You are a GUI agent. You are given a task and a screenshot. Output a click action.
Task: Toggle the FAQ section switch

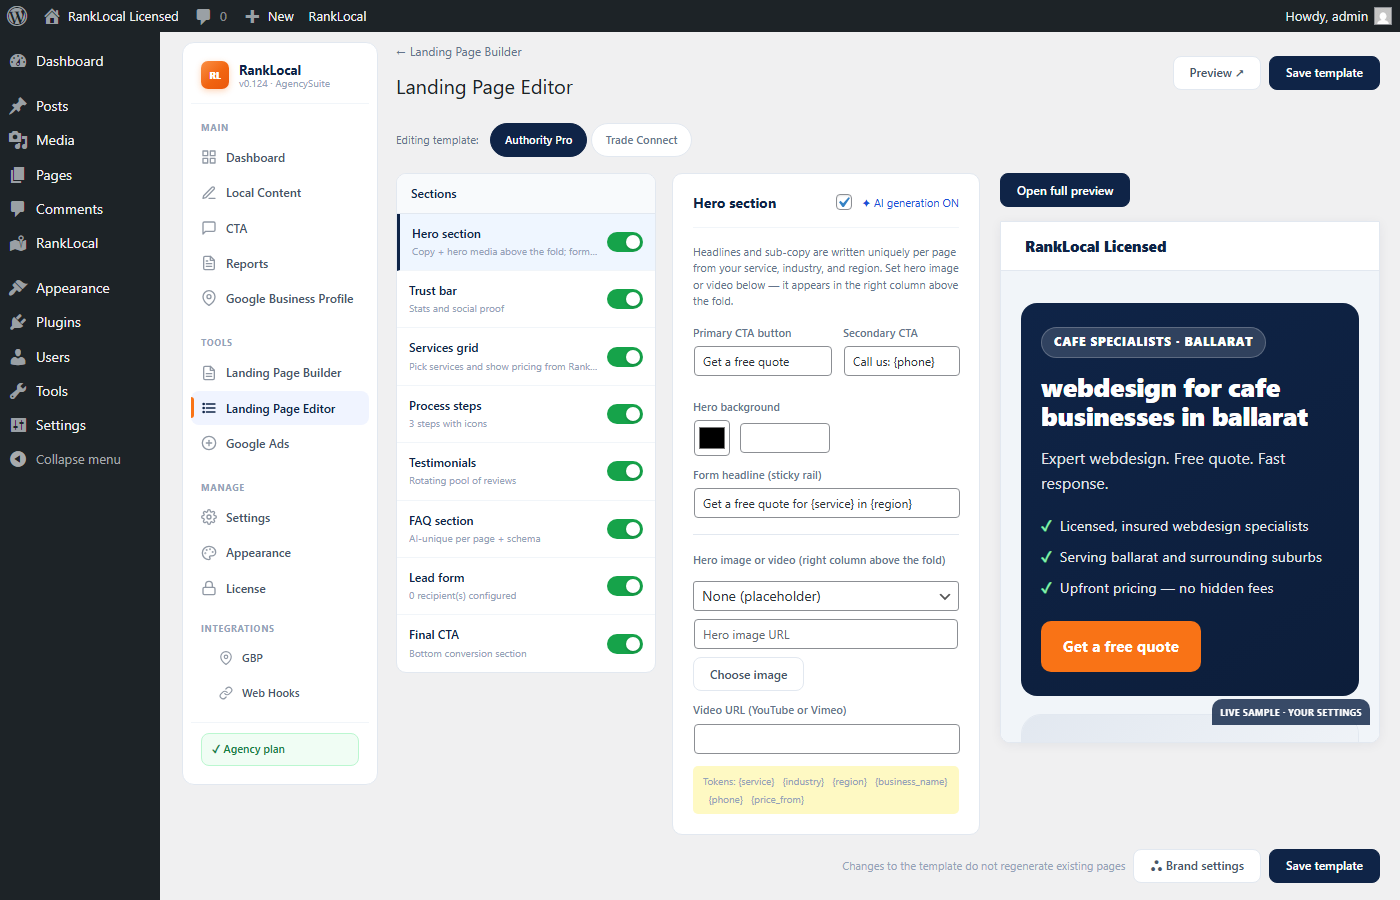[x=625, y=529]
